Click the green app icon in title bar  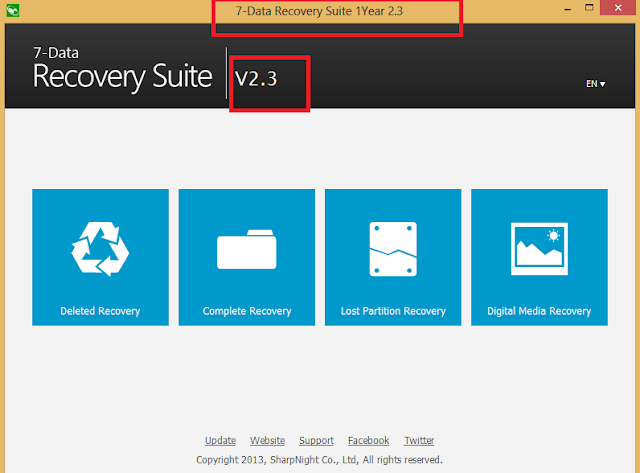click(13, 10)
